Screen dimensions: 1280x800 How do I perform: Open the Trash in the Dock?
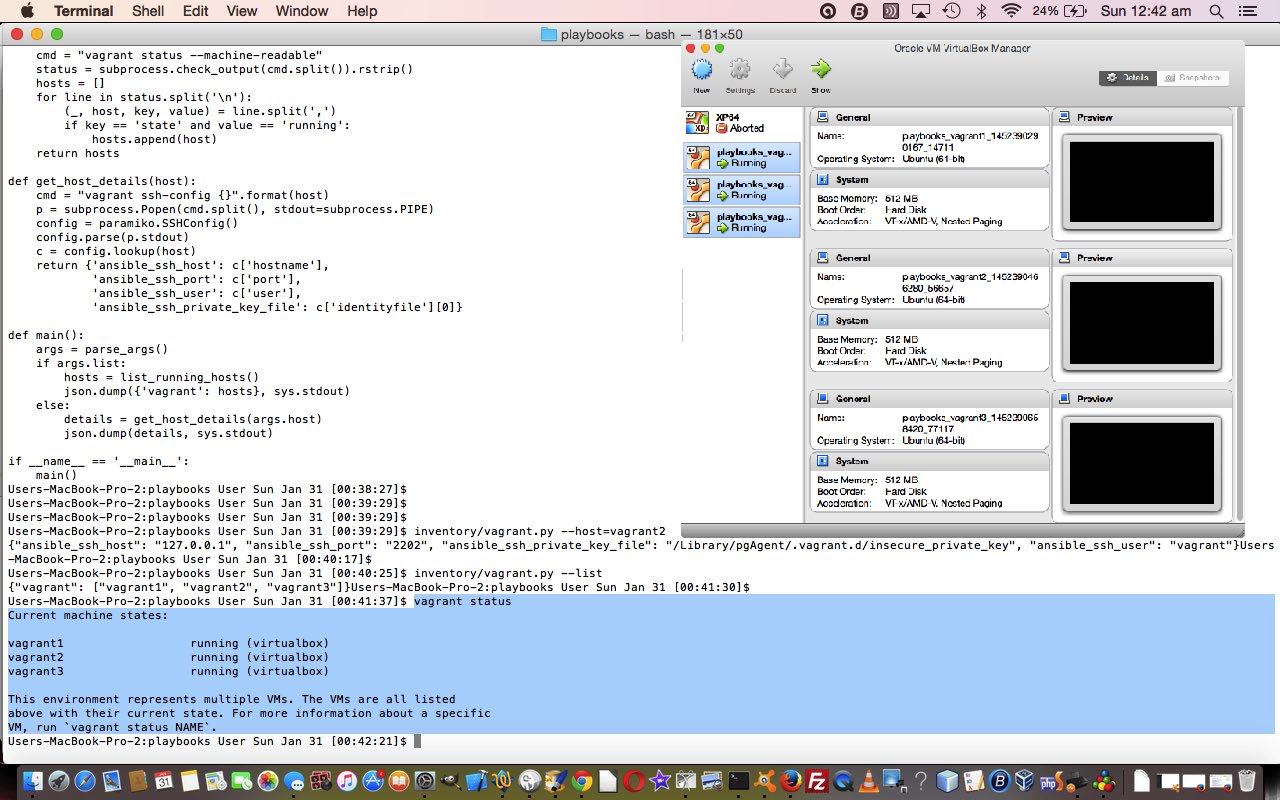coord(1246,779)
